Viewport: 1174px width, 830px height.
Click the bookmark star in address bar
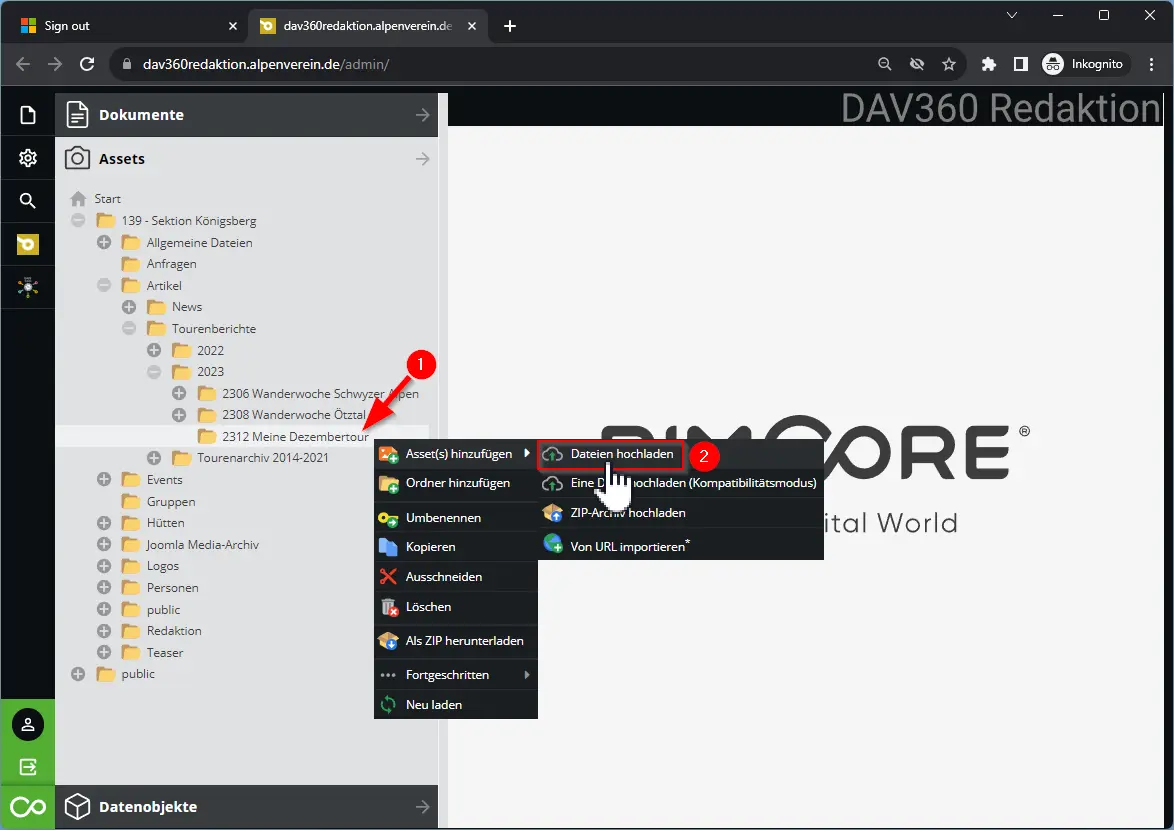point(949,64)
